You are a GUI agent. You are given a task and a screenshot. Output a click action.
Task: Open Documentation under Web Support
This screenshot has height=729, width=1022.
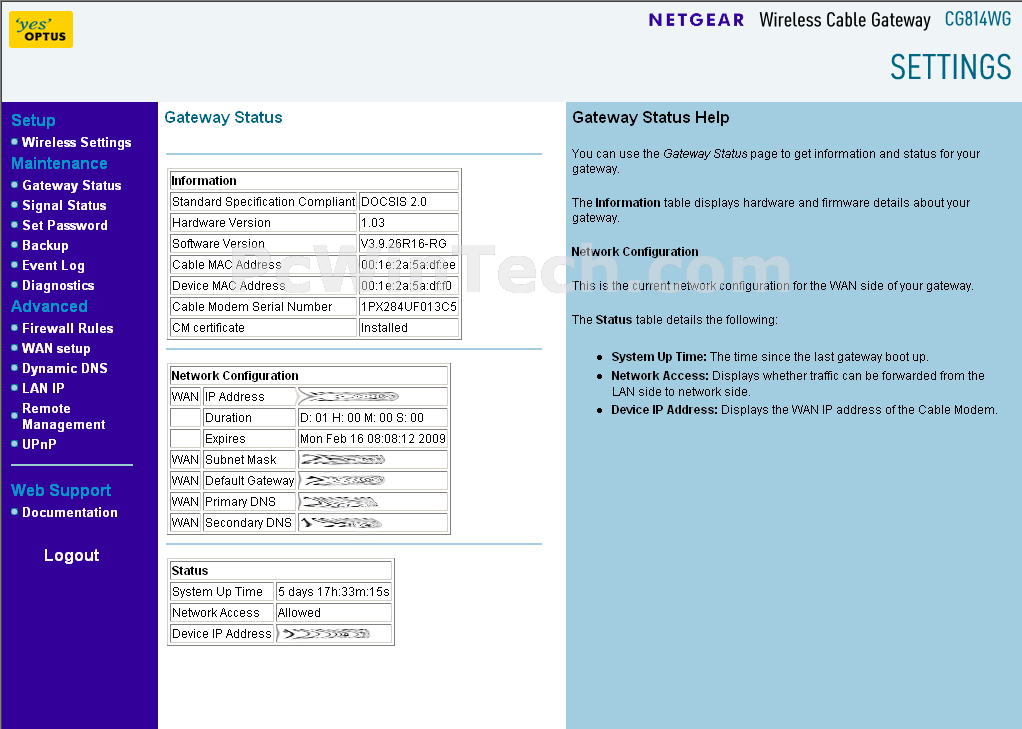(70, 513)
